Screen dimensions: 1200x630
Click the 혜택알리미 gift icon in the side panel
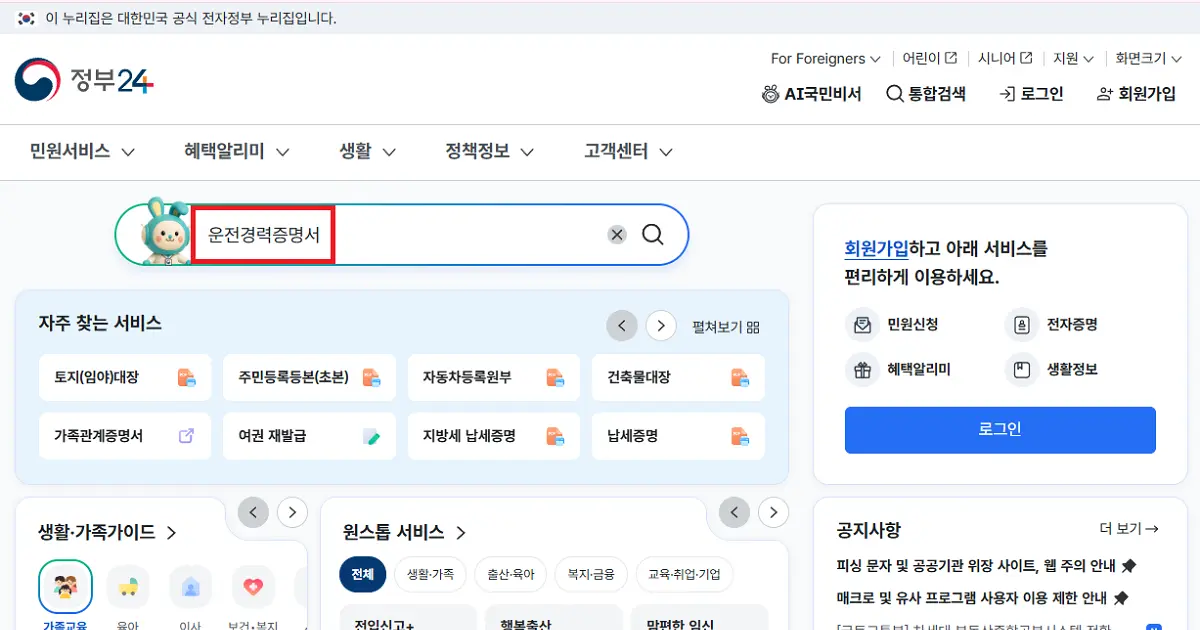tap(861, 370)
